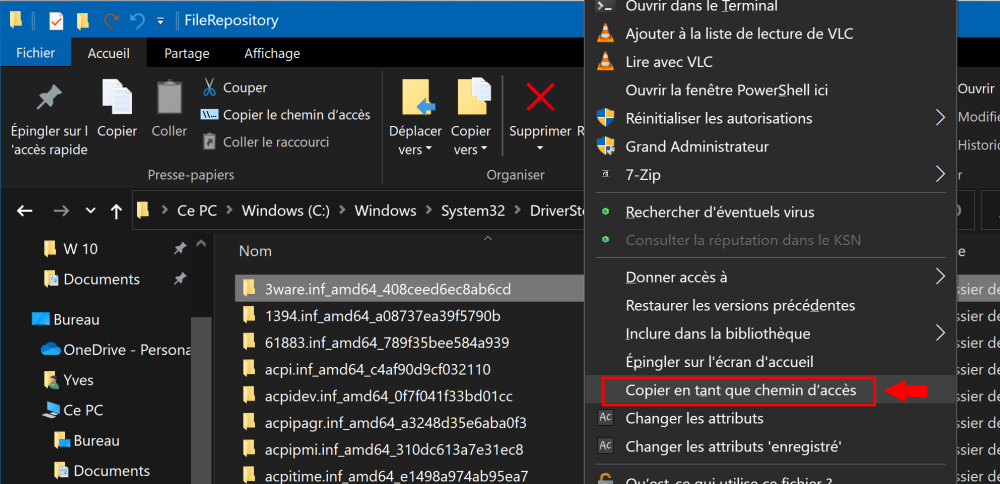Click the Up one level arrow
1000x484 pixels.
116,211
